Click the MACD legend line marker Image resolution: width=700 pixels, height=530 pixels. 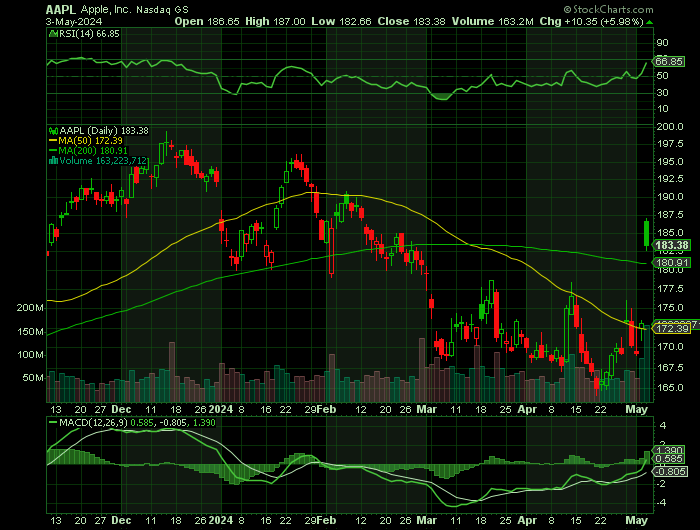click(x=53, y=422)
